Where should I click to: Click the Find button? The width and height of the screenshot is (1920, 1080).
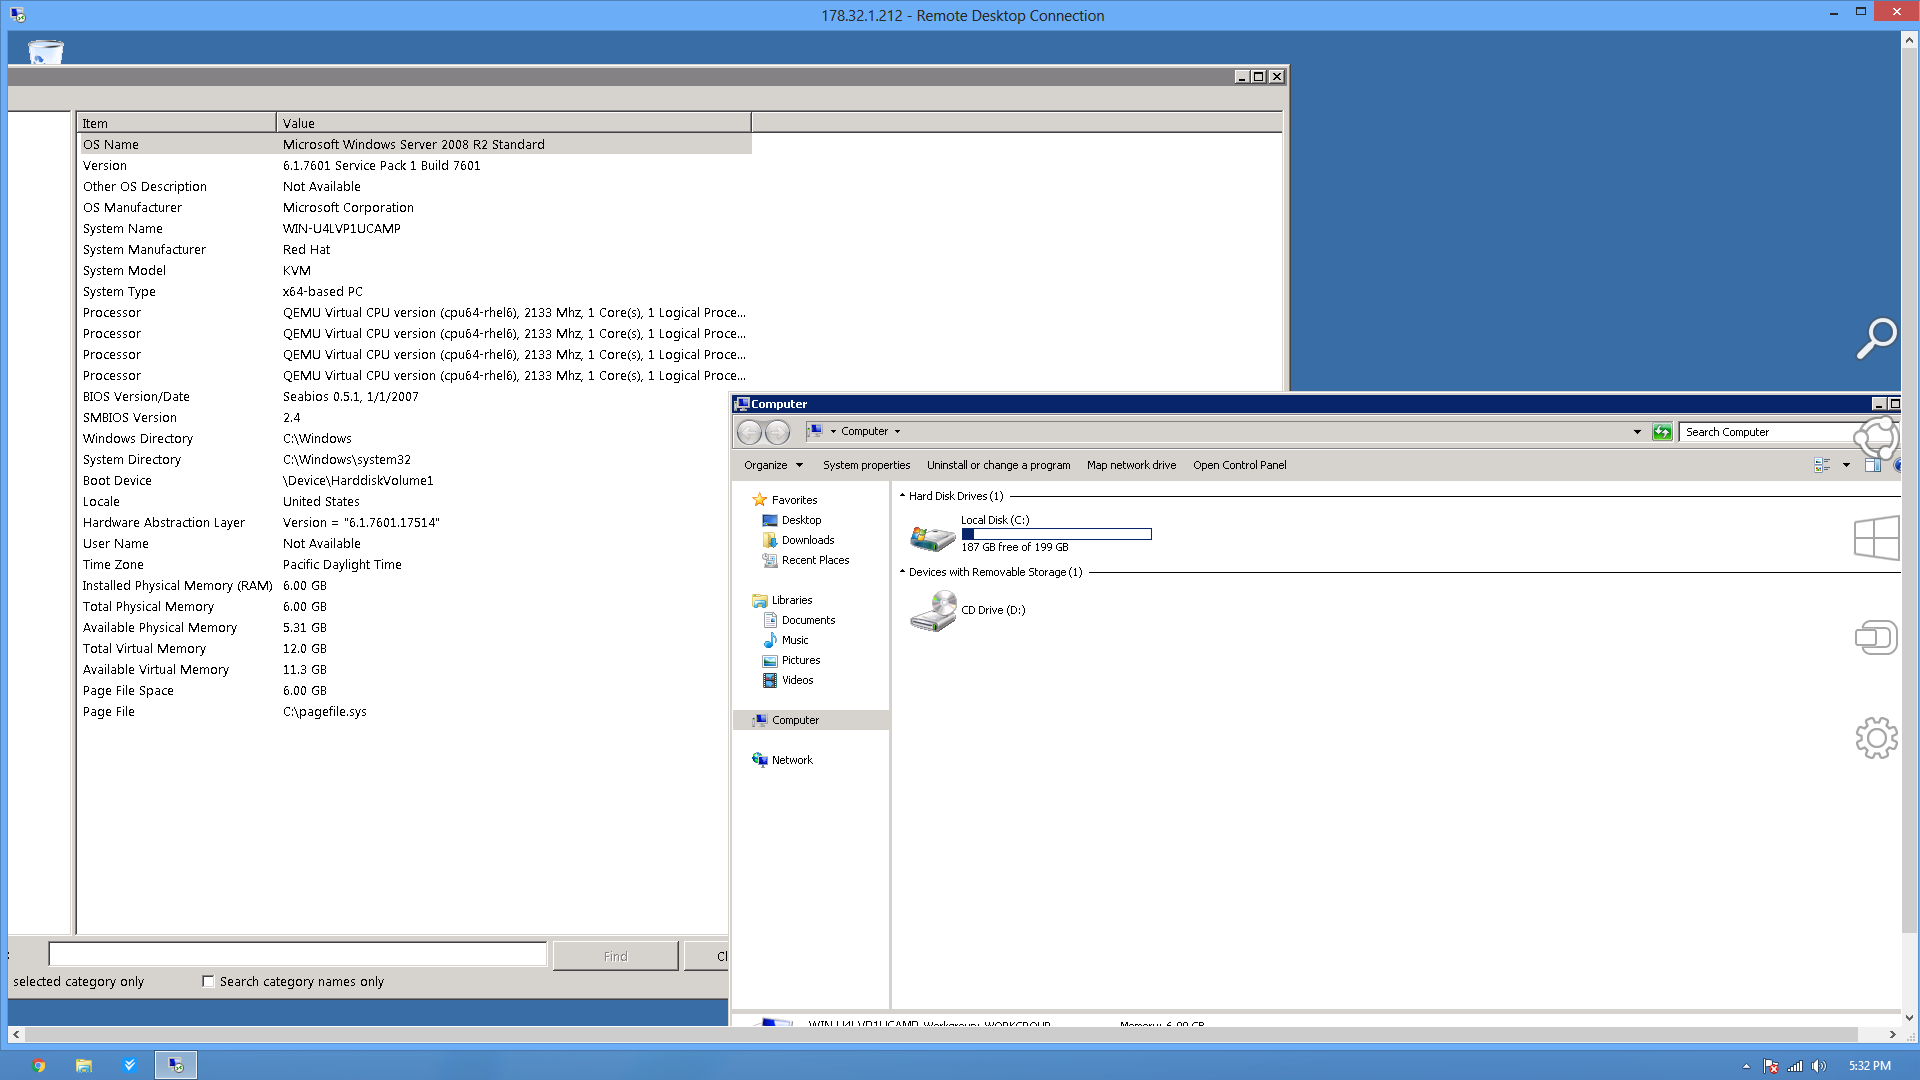point(615,956)
